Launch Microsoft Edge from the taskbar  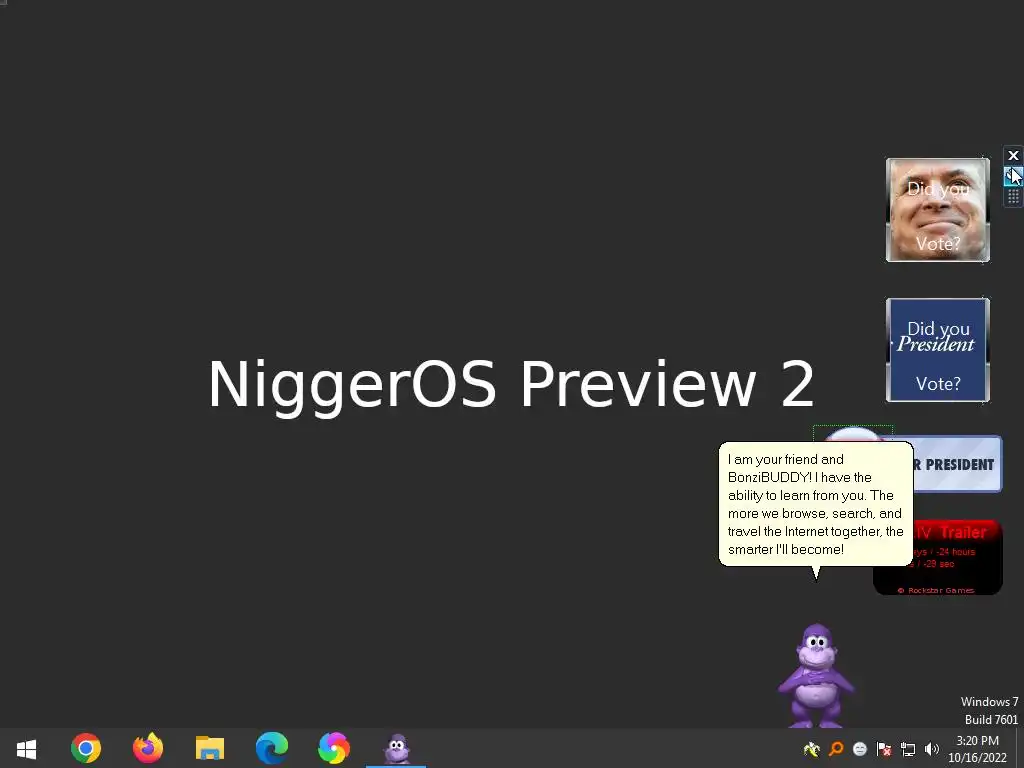click(272, 748)
